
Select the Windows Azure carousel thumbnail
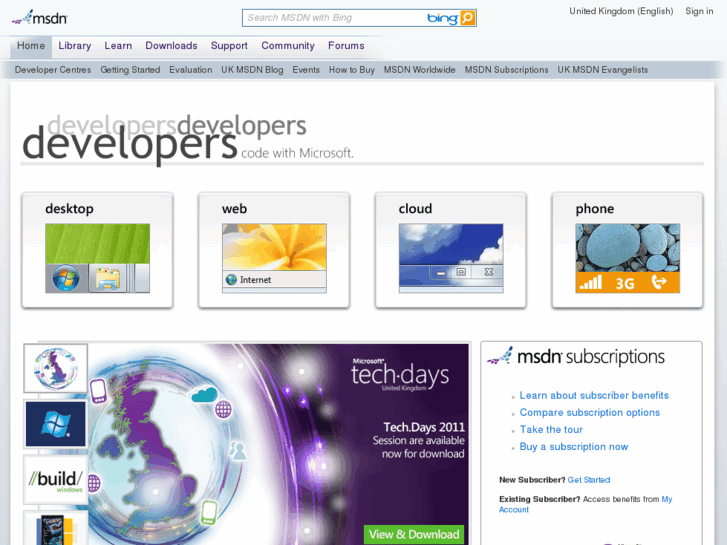point(56,424)
